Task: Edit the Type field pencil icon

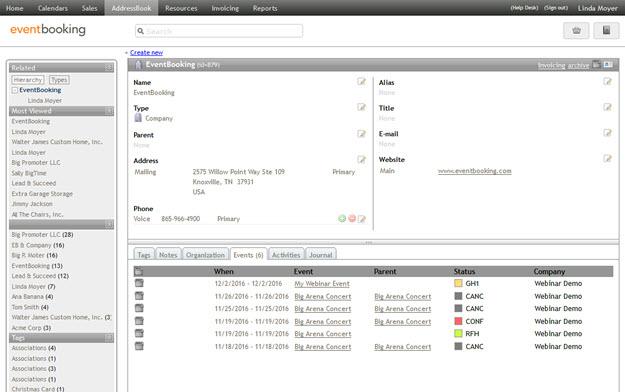Action: click(361, 107)
